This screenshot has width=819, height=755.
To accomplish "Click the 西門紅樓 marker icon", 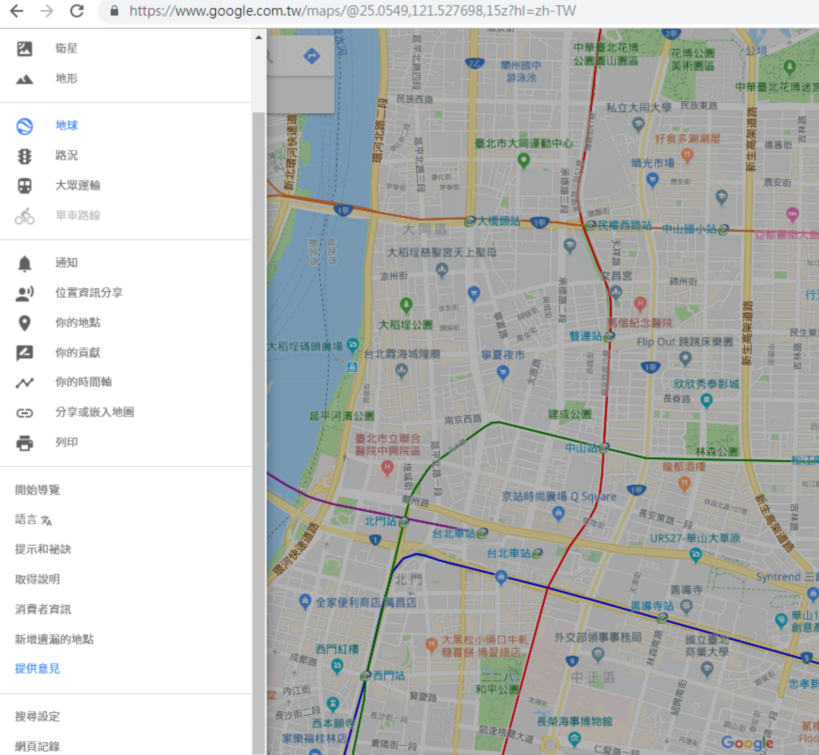I will point(337,666).
